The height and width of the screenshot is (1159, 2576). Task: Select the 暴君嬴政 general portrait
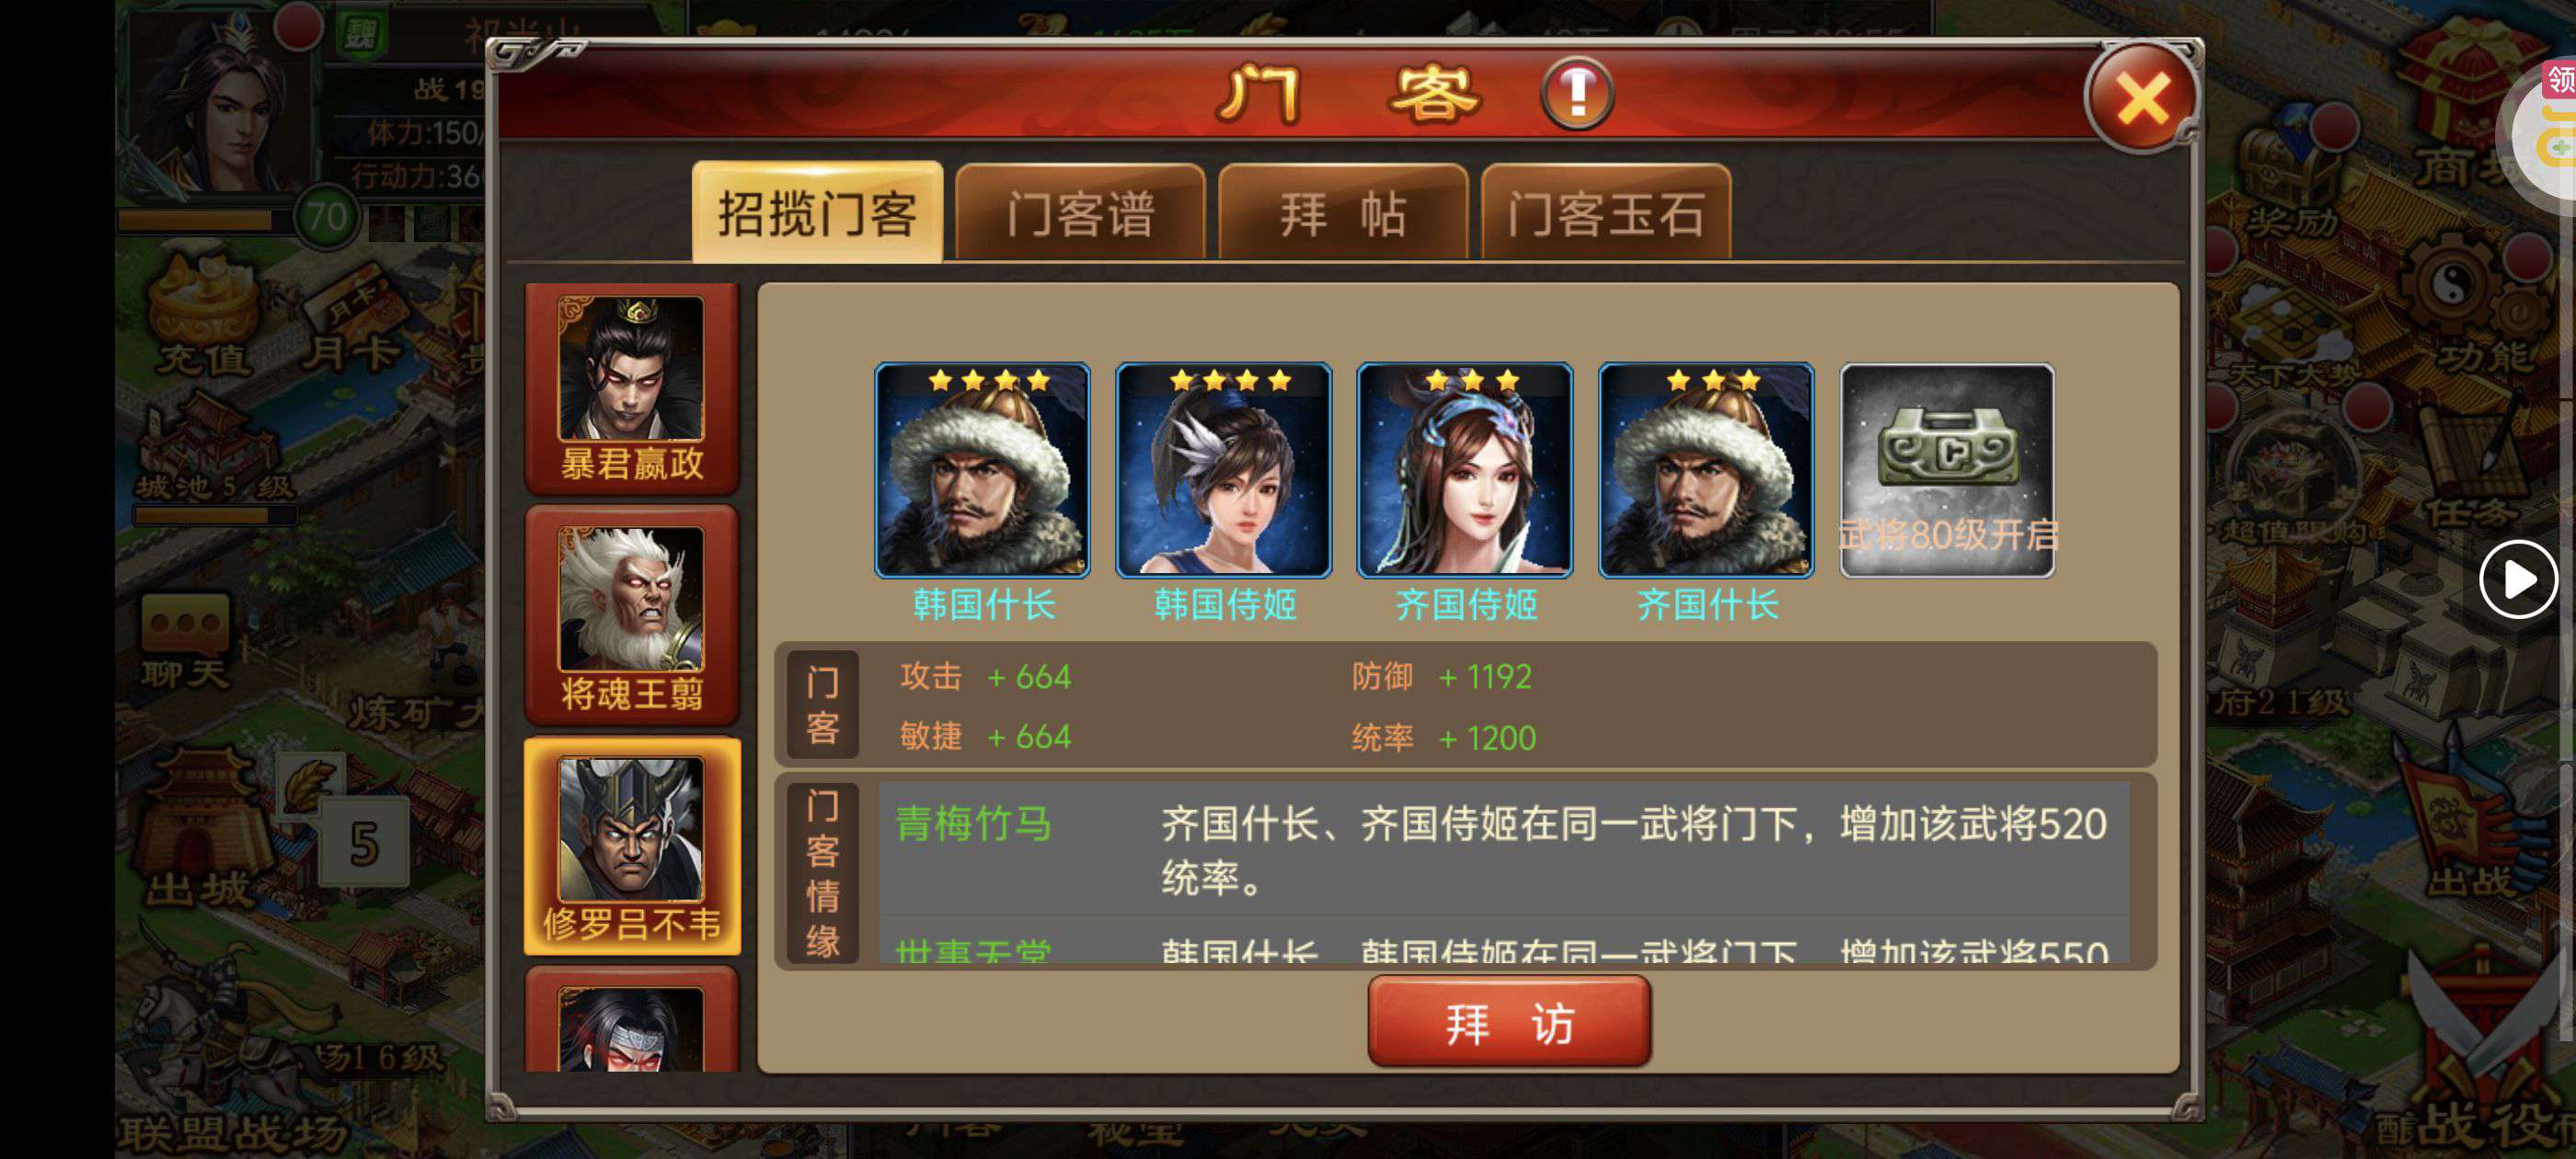(632, 388)
